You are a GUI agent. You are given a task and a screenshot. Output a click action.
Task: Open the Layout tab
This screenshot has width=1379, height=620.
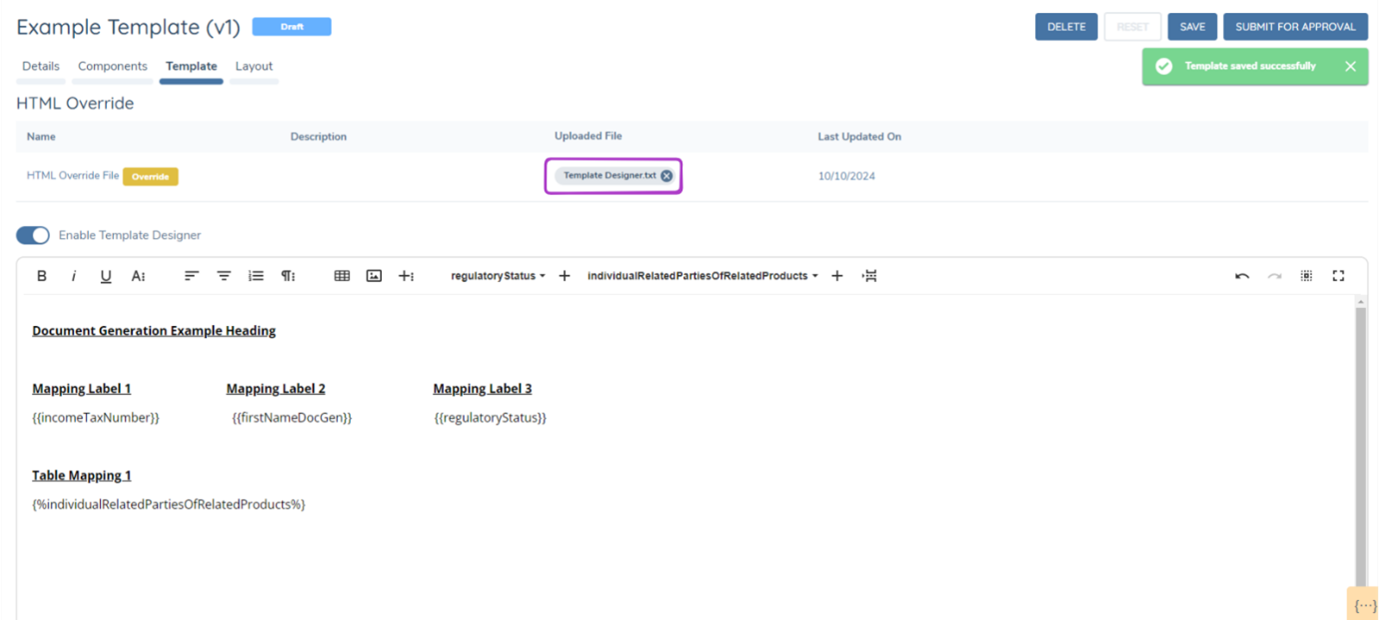(254, 66)
